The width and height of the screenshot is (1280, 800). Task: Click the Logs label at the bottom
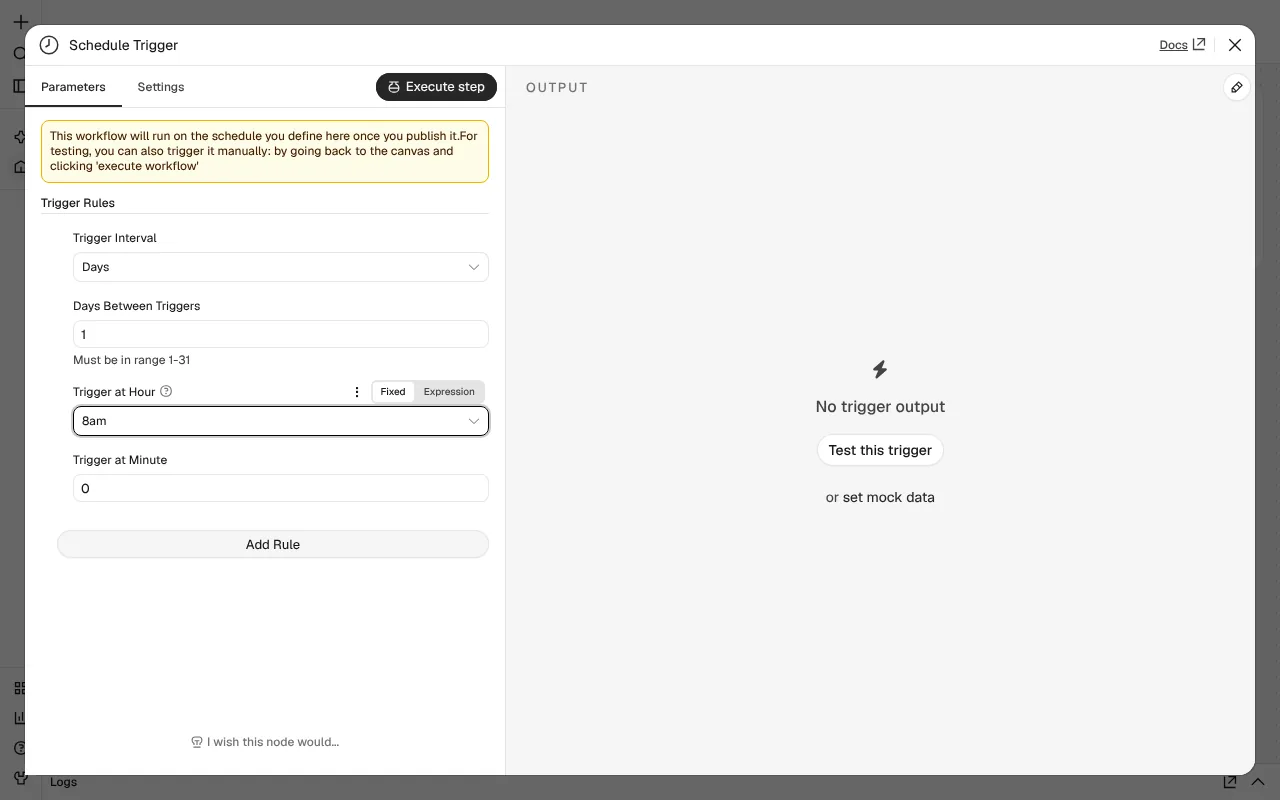(x=63, y=782)
